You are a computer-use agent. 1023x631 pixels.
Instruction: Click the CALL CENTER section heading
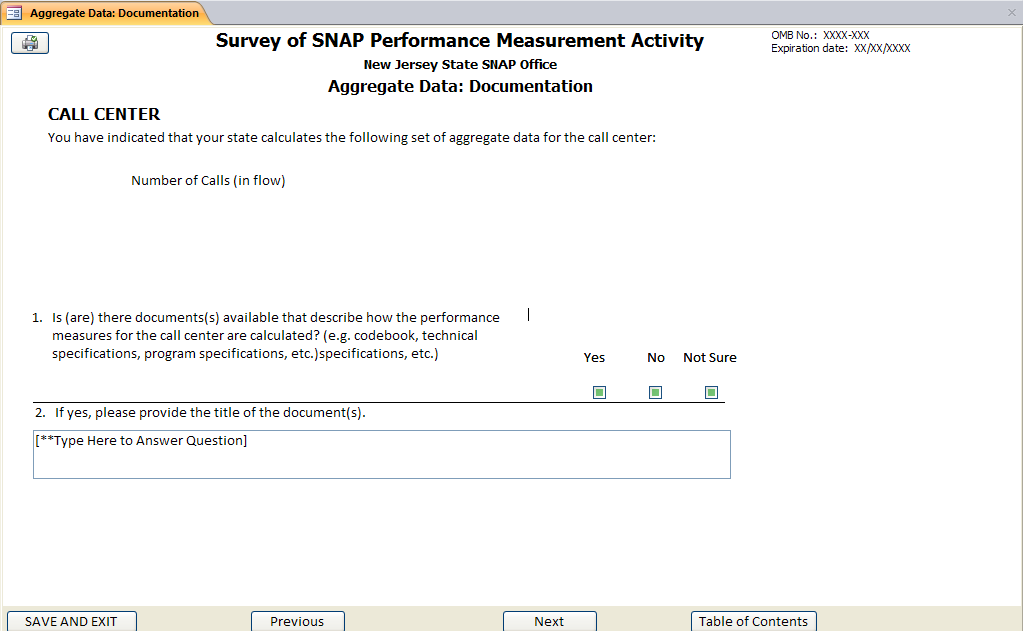click(104, 114)
